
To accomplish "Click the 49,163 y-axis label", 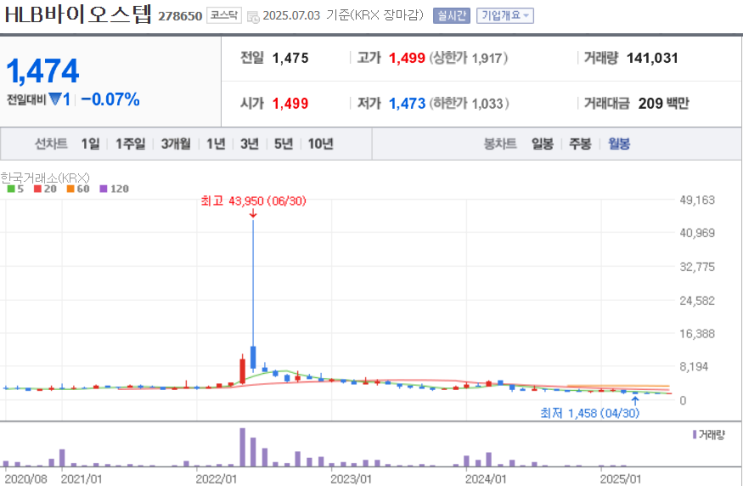I will click(697, 200).
